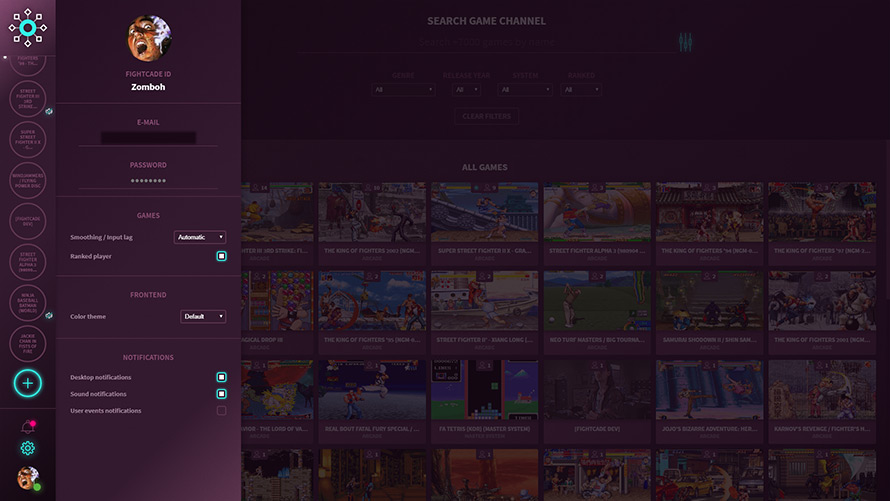This screenshot has width=890, height=501.
Task: Open Real Bout Fatal Fury Special thumbnail
Action: [372, 390]
